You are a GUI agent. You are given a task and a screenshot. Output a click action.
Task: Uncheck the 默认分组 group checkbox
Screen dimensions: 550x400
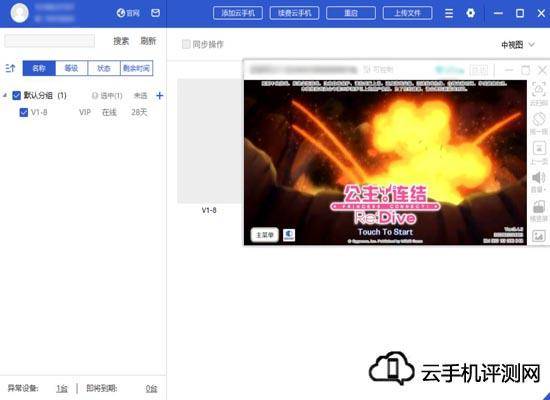(16, 95)
